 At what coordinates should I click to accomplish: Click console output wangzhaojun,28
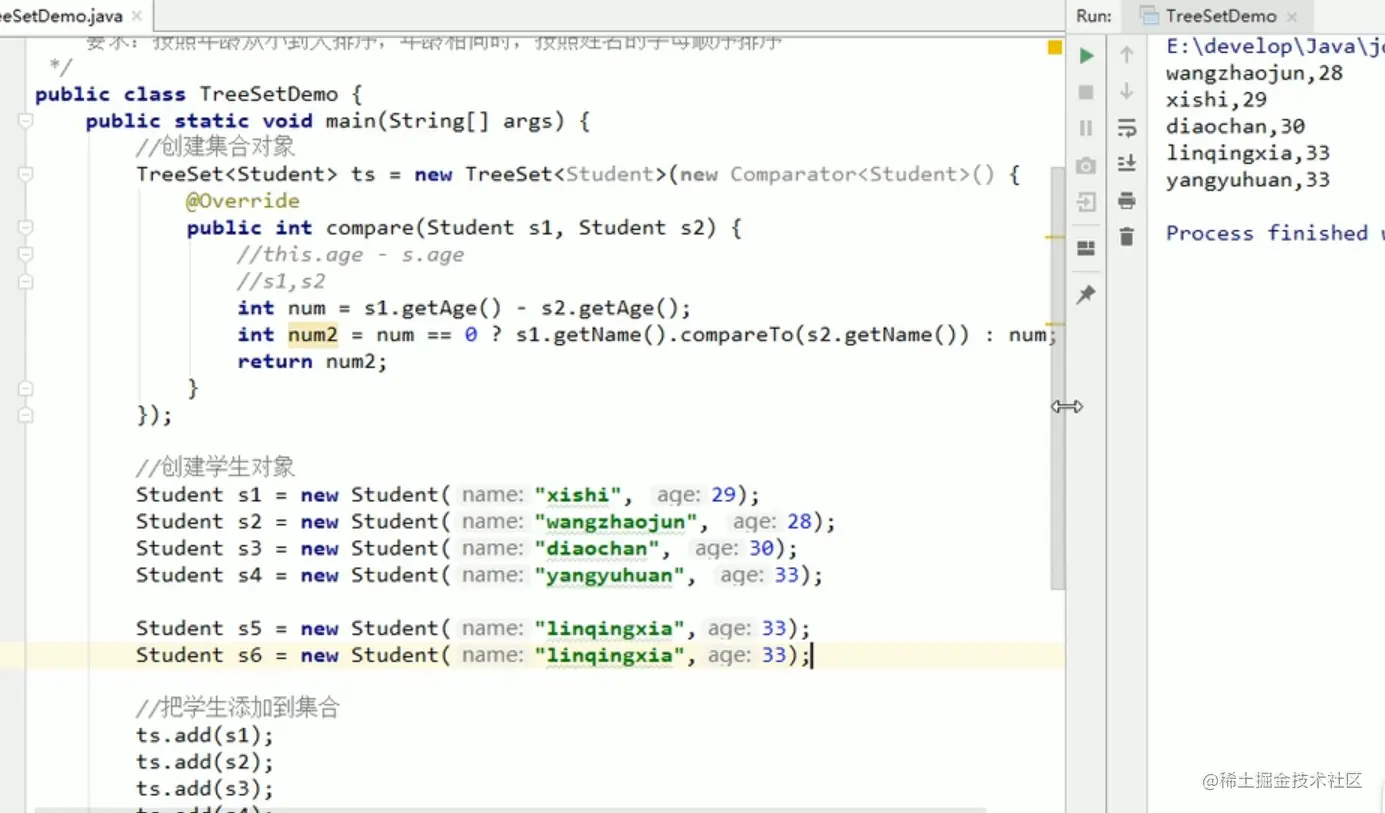tap(1254, 73)
